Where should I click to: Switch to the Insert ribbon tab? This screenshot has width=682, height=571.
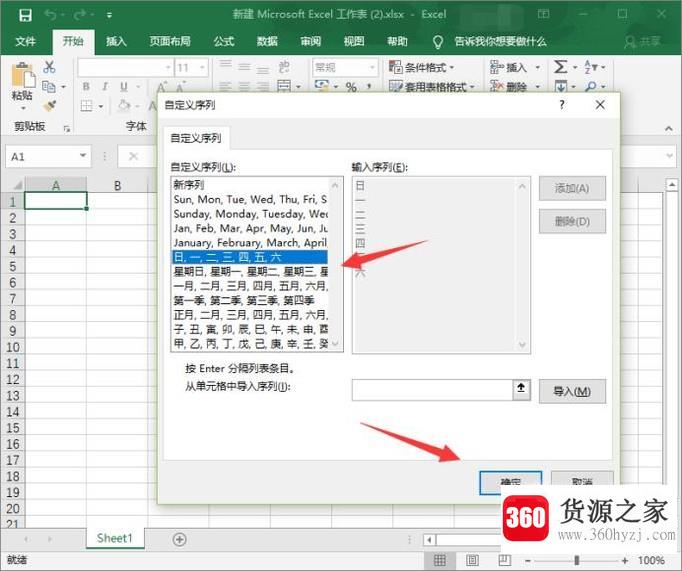pos(116,41)
